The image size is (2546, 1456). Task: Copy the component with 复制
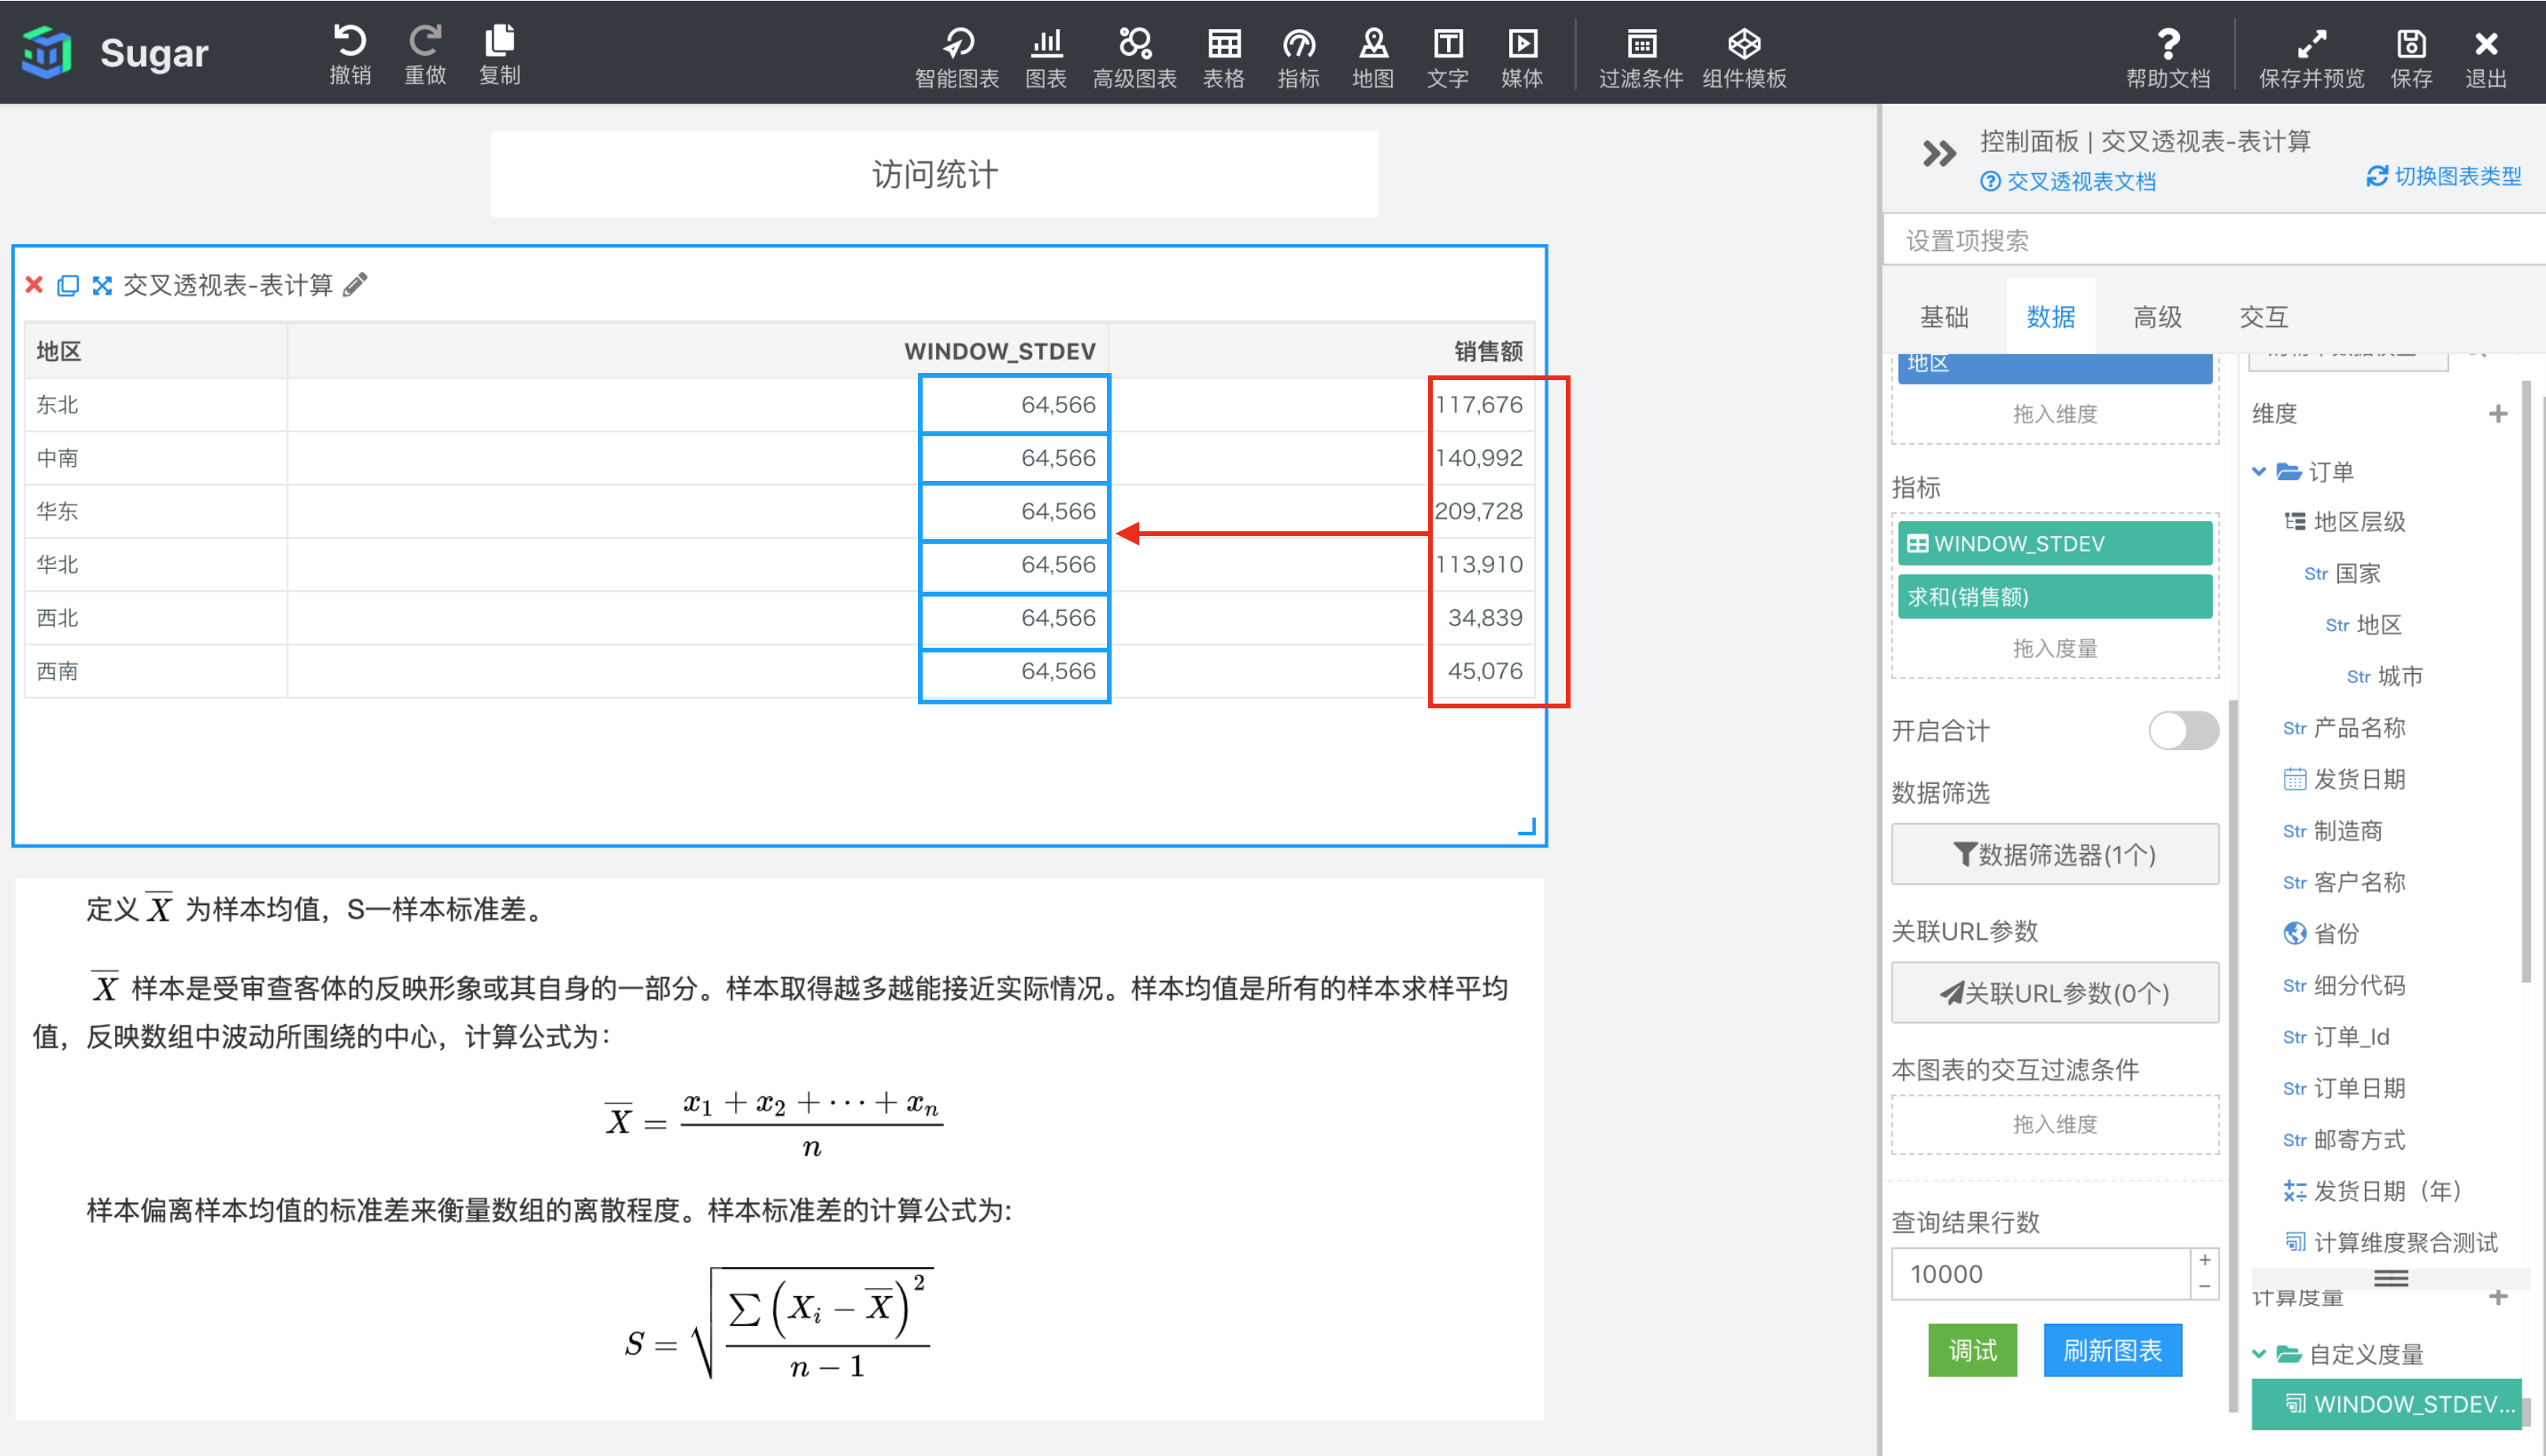pos(499,54)
